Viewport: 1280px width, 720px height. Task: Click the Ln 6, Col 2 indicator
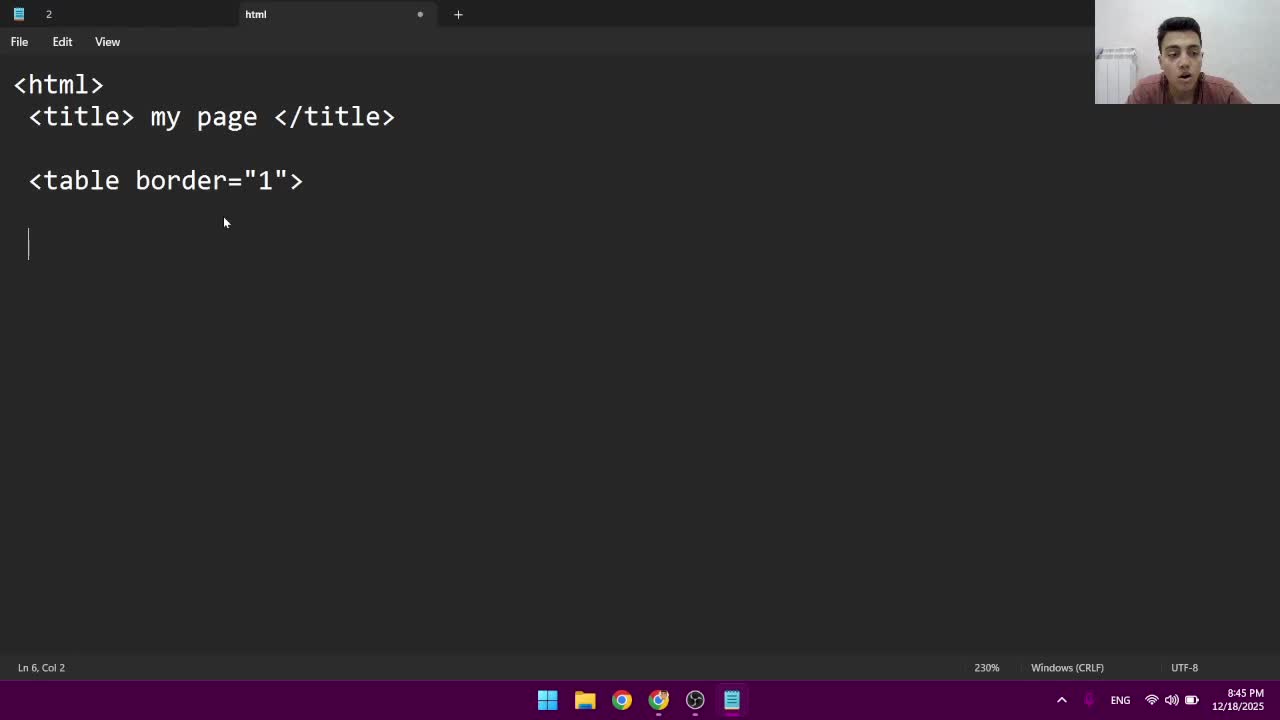41,668
